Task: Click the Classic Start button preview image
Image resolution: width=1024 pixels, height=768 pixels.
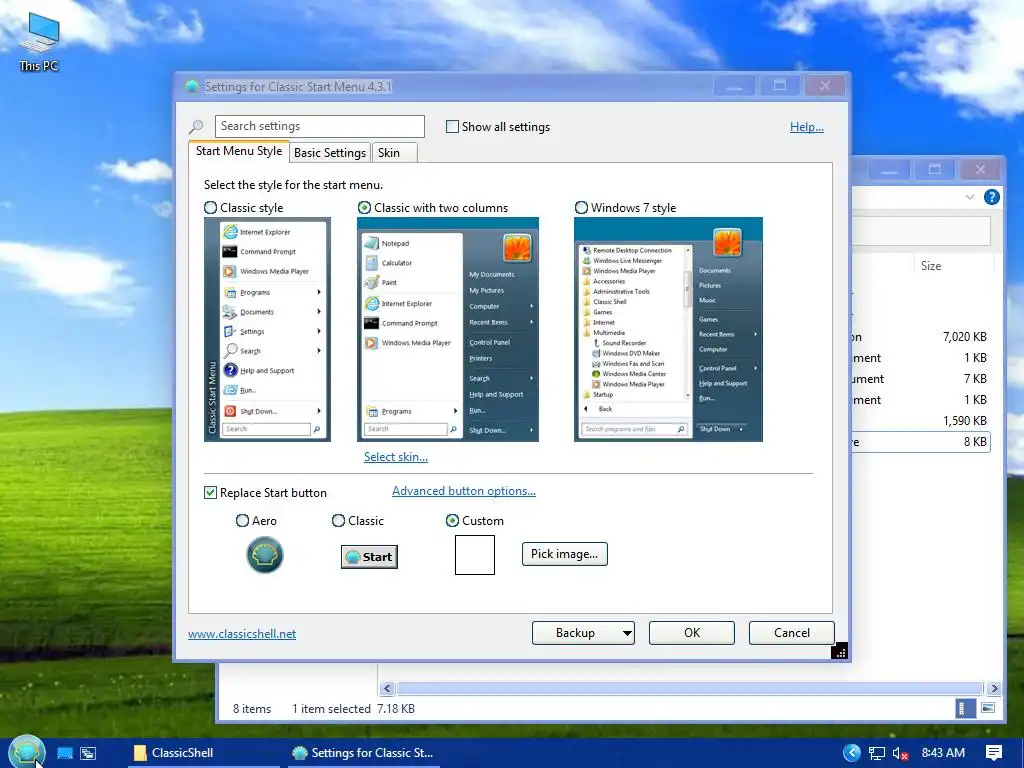Action: tap(369, 556)
